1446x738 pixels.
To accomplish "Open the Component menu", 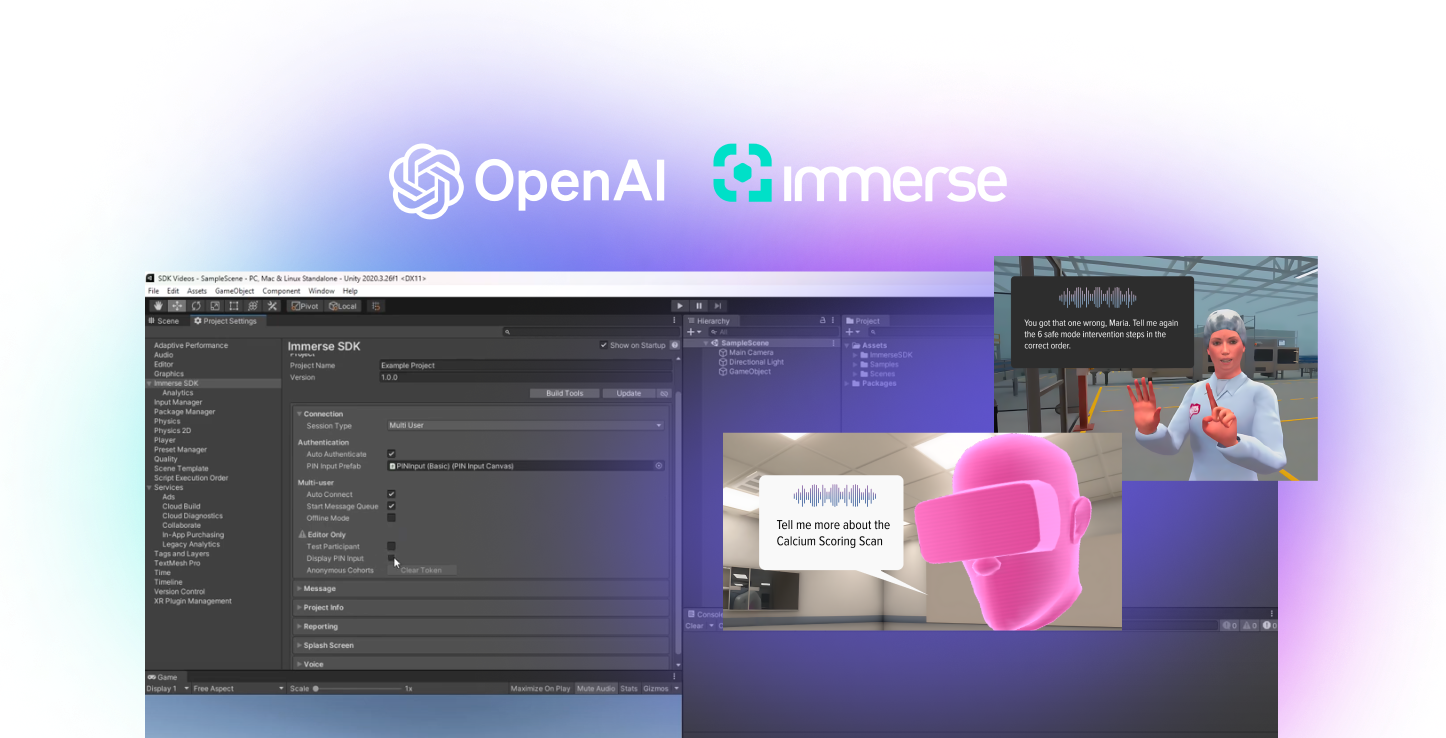I will (x=281, y=291).
